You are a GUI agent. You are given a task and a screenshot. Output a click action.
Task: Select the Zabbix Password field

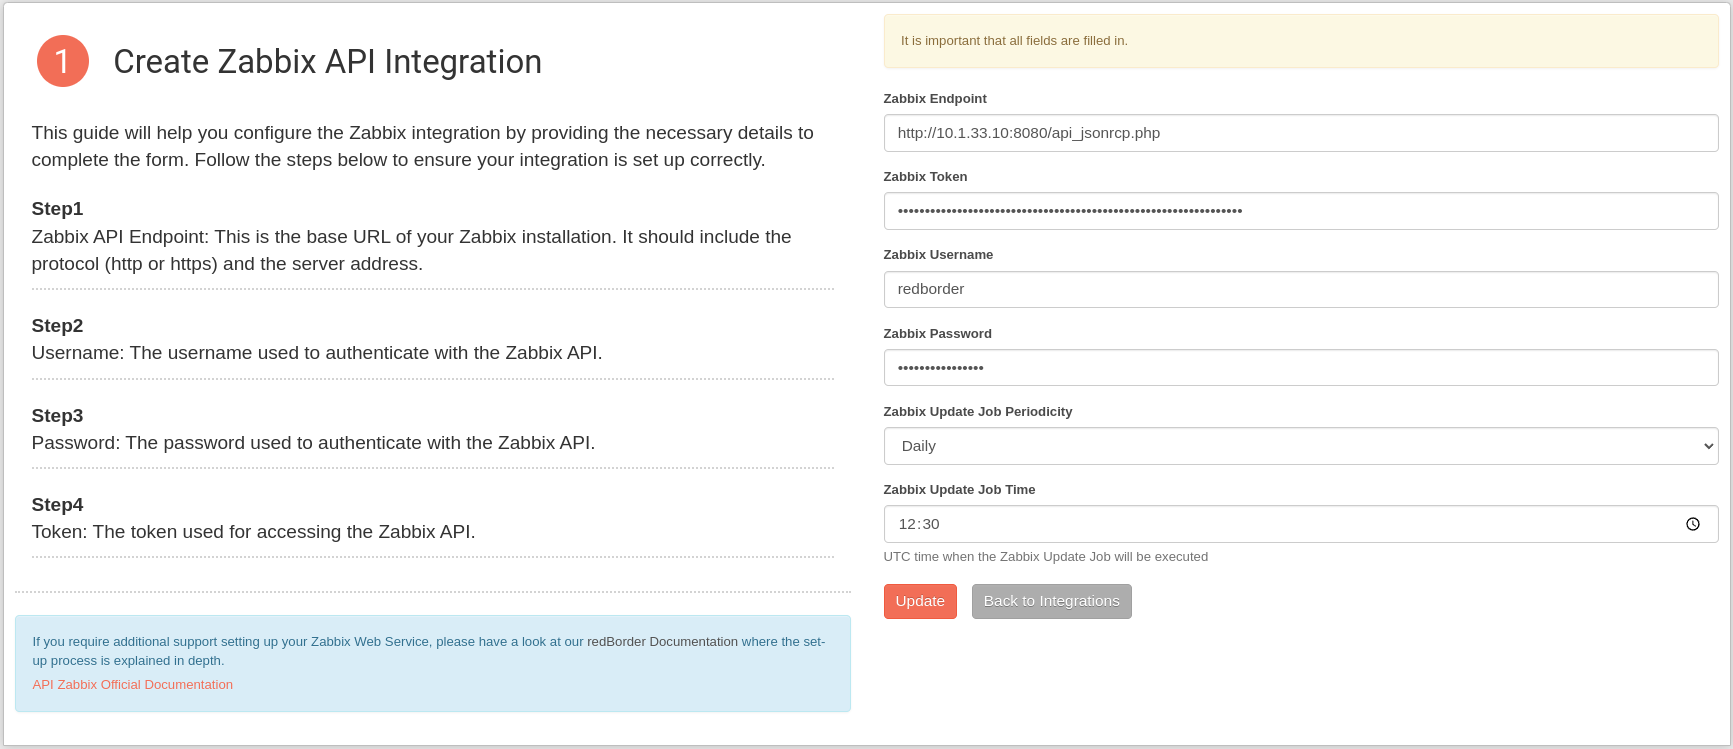(x=1300, y=368)
